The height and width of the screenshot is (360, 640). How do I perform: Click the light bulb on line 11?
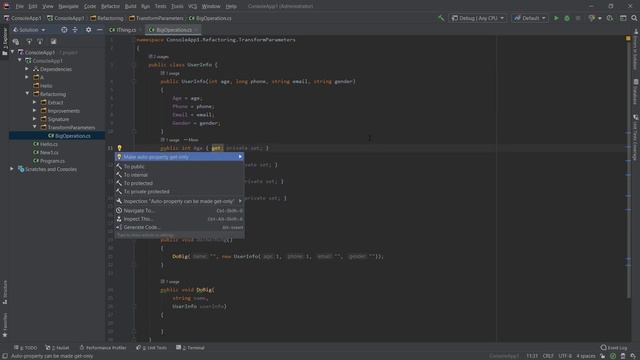tap(119, 148)
